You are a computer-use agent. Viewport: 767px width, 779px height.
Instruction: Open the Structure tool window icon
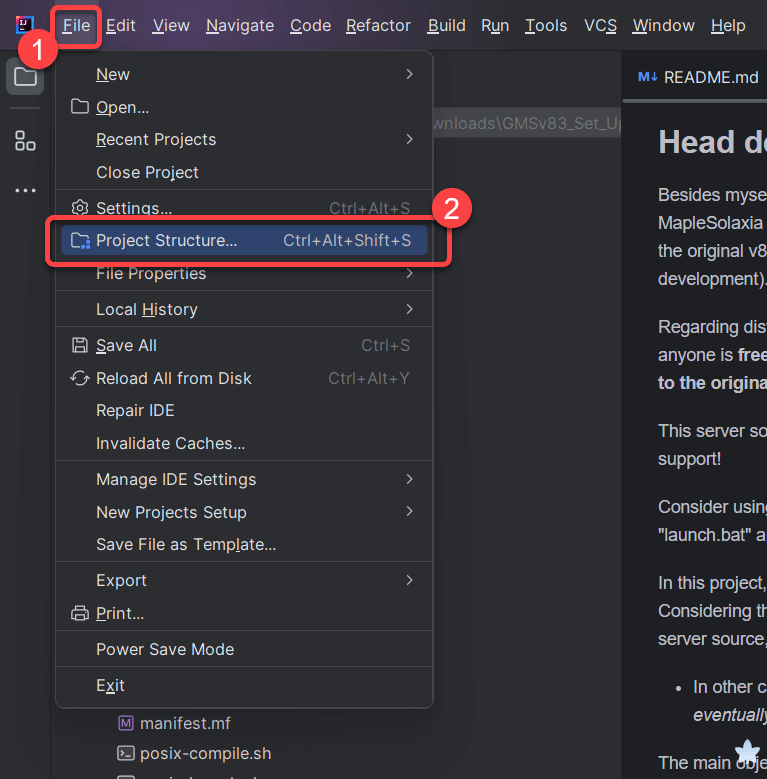[25, 141]
